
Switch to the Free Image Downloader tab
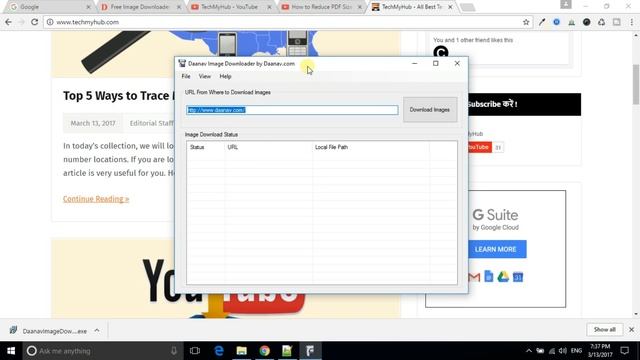140,7
